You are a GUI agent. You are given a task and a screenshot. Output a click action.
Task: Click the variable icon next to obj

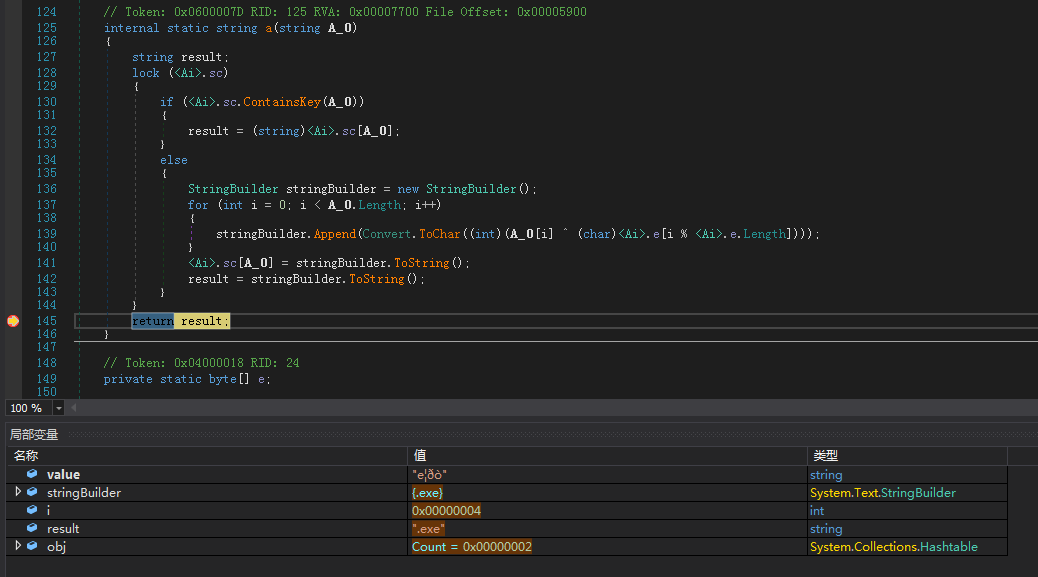(x=32, y=546)
